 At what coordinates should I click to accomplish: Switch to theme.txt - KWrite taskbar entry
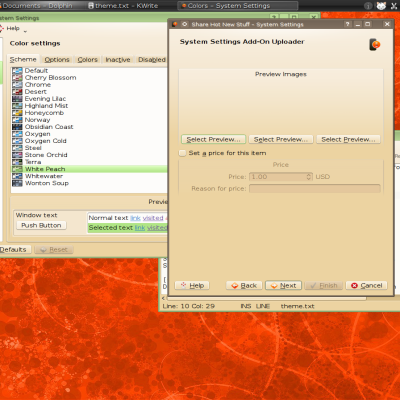click(x=123, y=6)
